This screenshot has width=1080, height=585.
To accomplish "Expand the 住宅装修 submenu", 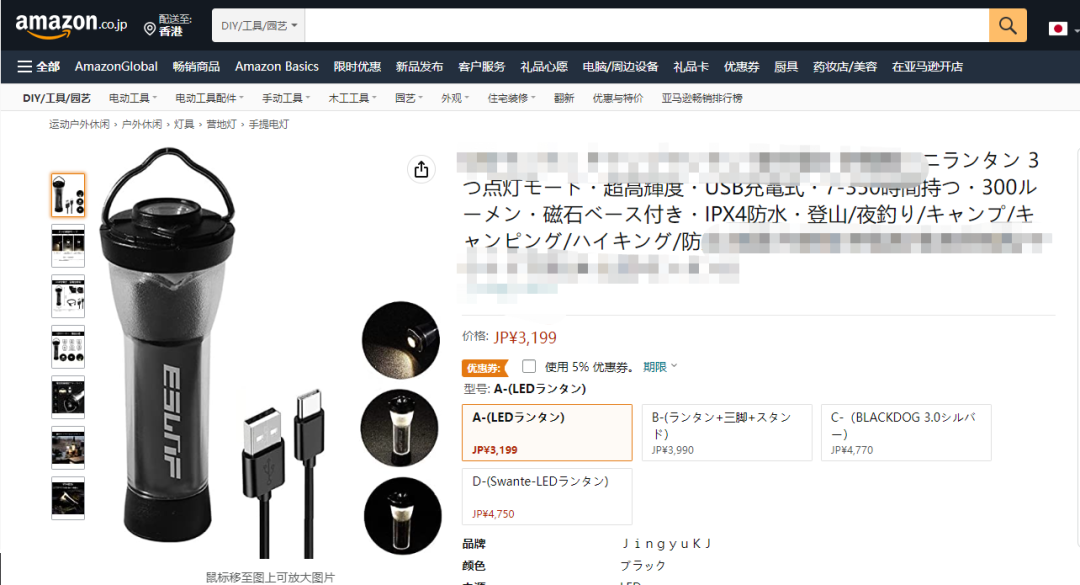I will pyautogui.click(x=512, y=98).
